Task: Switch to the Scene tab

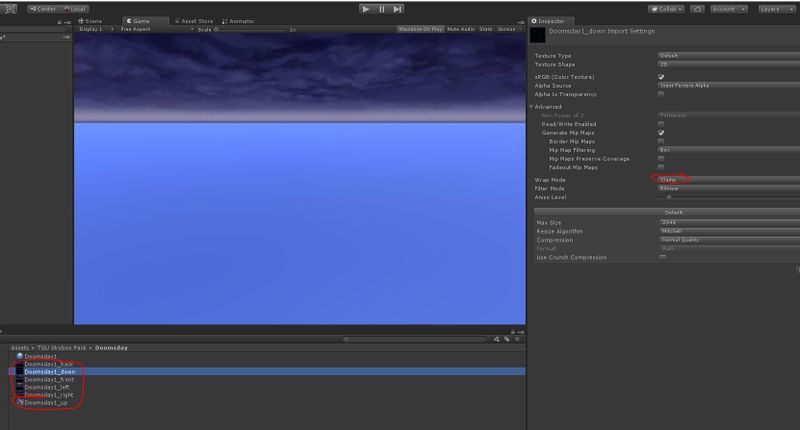Action: pos(90,21)
